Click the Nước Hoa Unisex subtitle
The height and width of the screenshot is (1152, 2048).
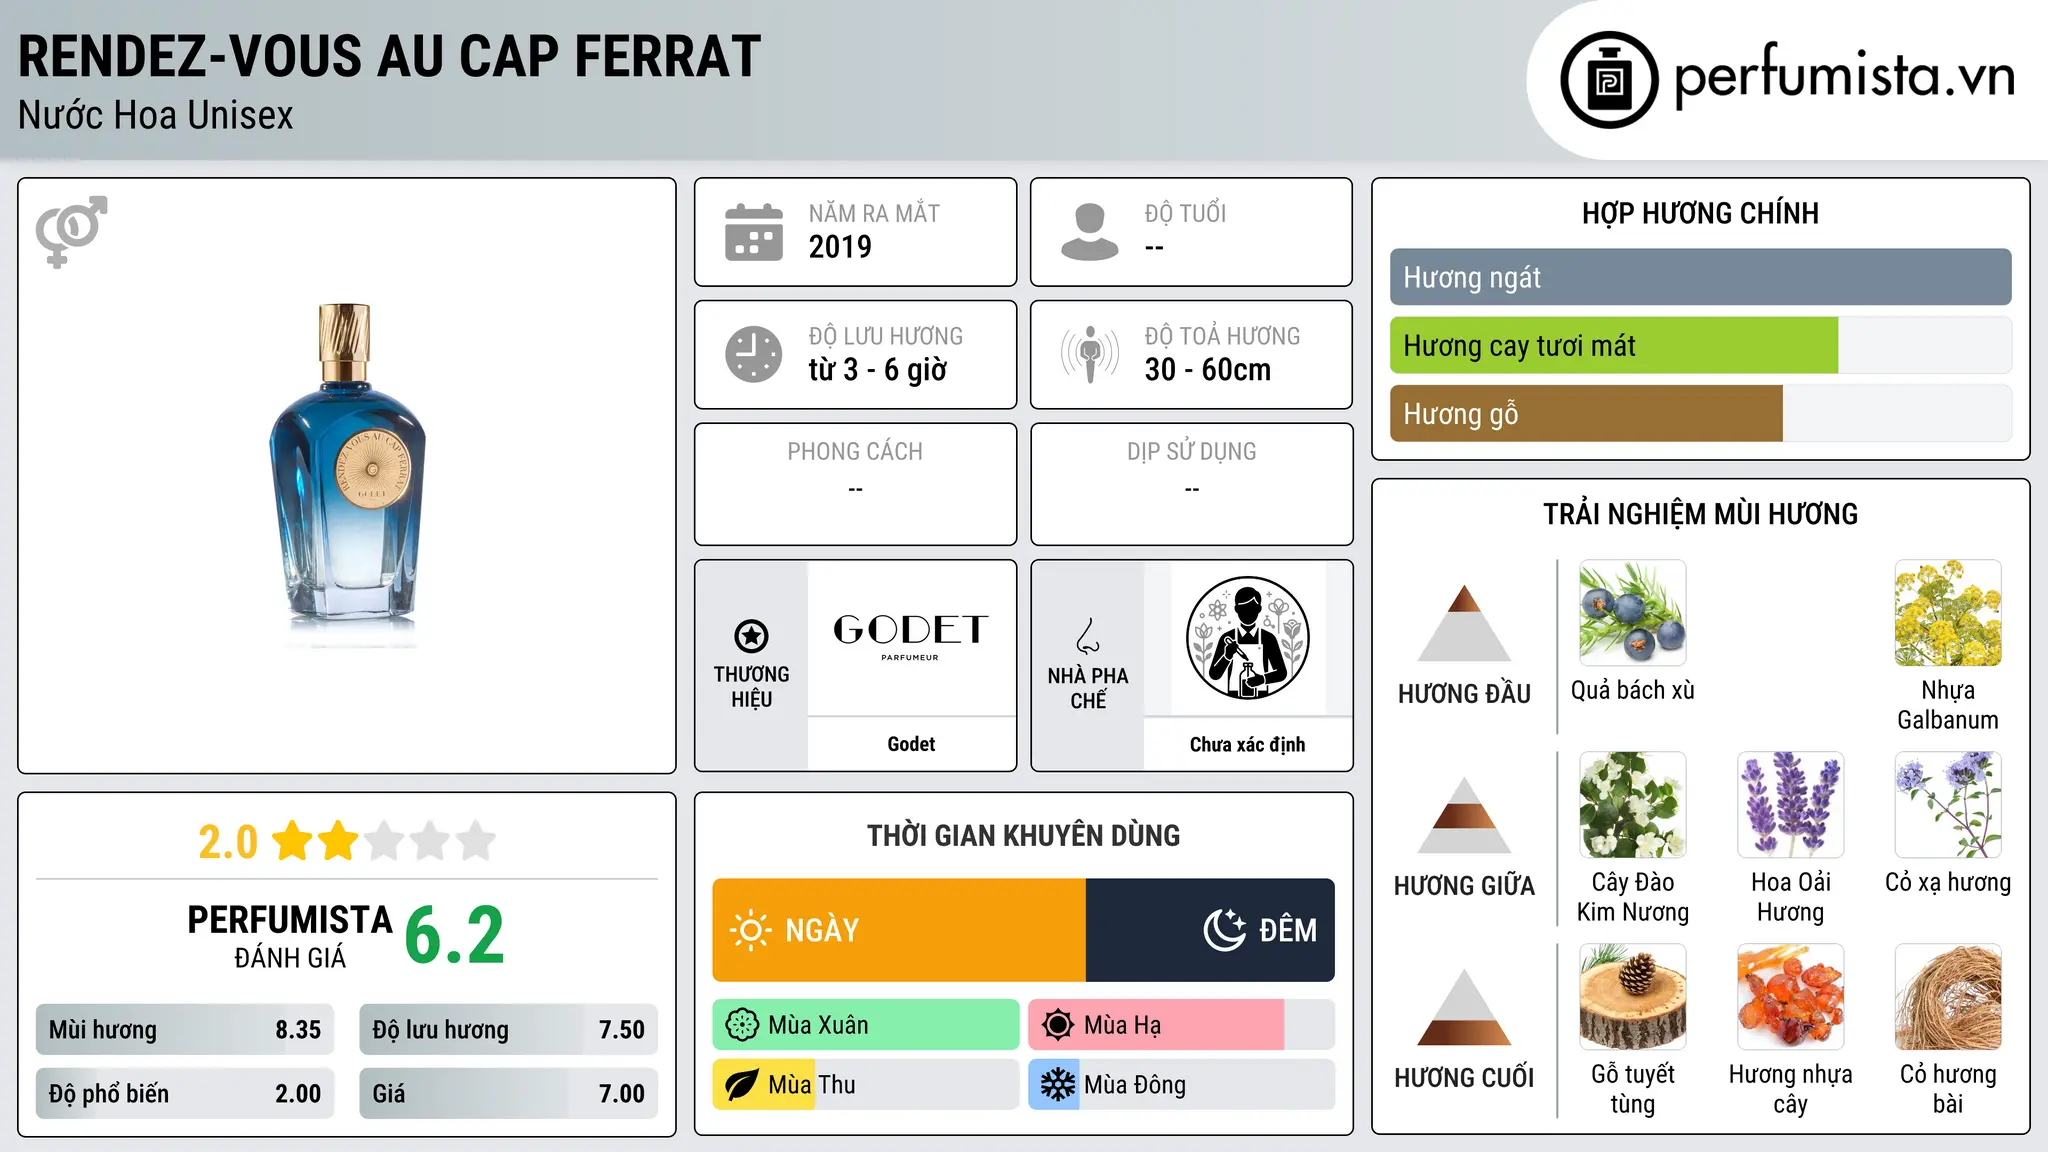point(156,116)
